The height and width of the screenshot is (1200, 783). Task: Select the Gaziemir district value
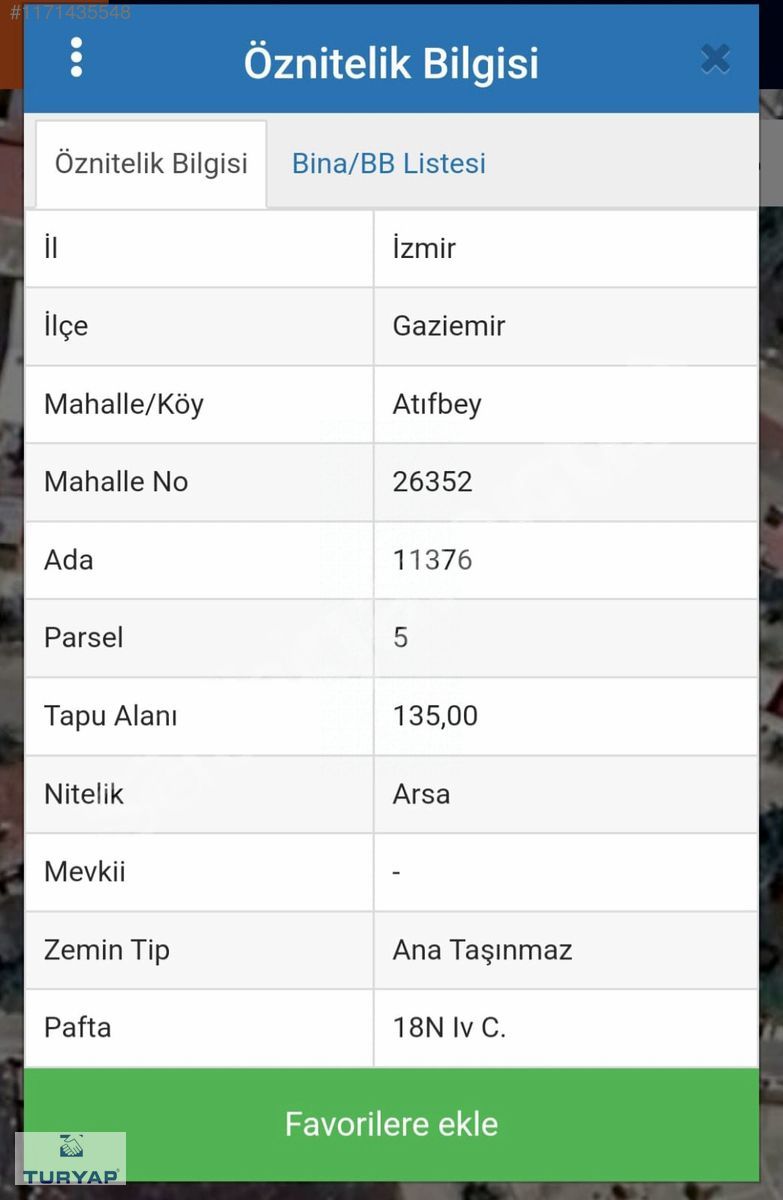[449, 326]
